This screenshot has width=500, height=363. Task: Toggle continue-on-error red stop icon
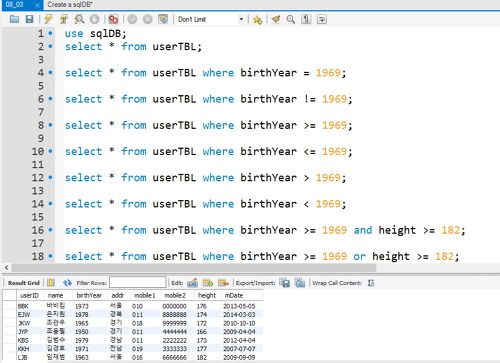click(113, 19)
